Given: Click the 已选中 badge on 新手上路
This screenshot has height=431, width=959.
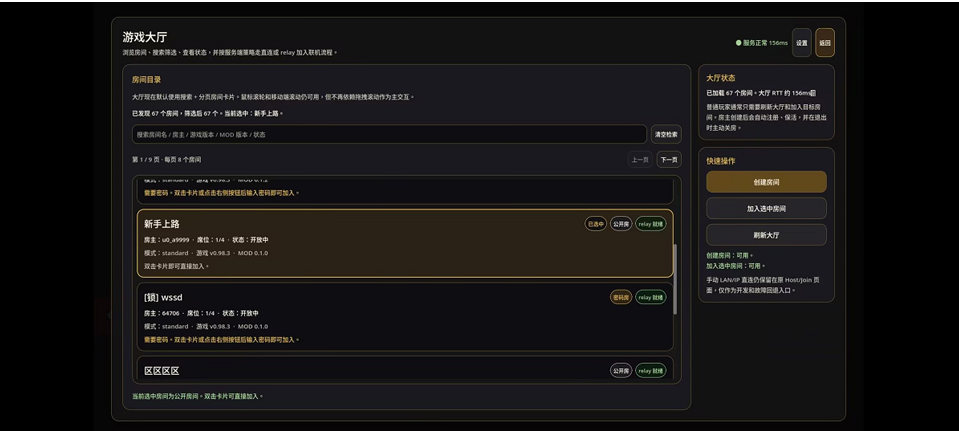Looking at the screenshot, I should [596, 224].
